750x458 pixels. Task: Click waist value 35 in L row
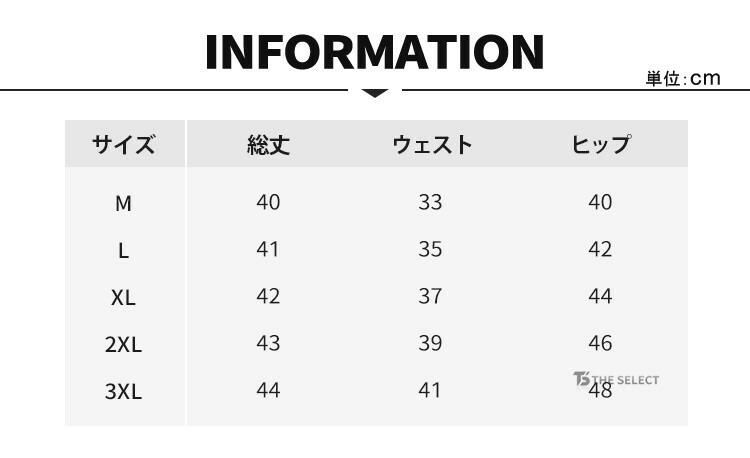[x=430, y=249]
